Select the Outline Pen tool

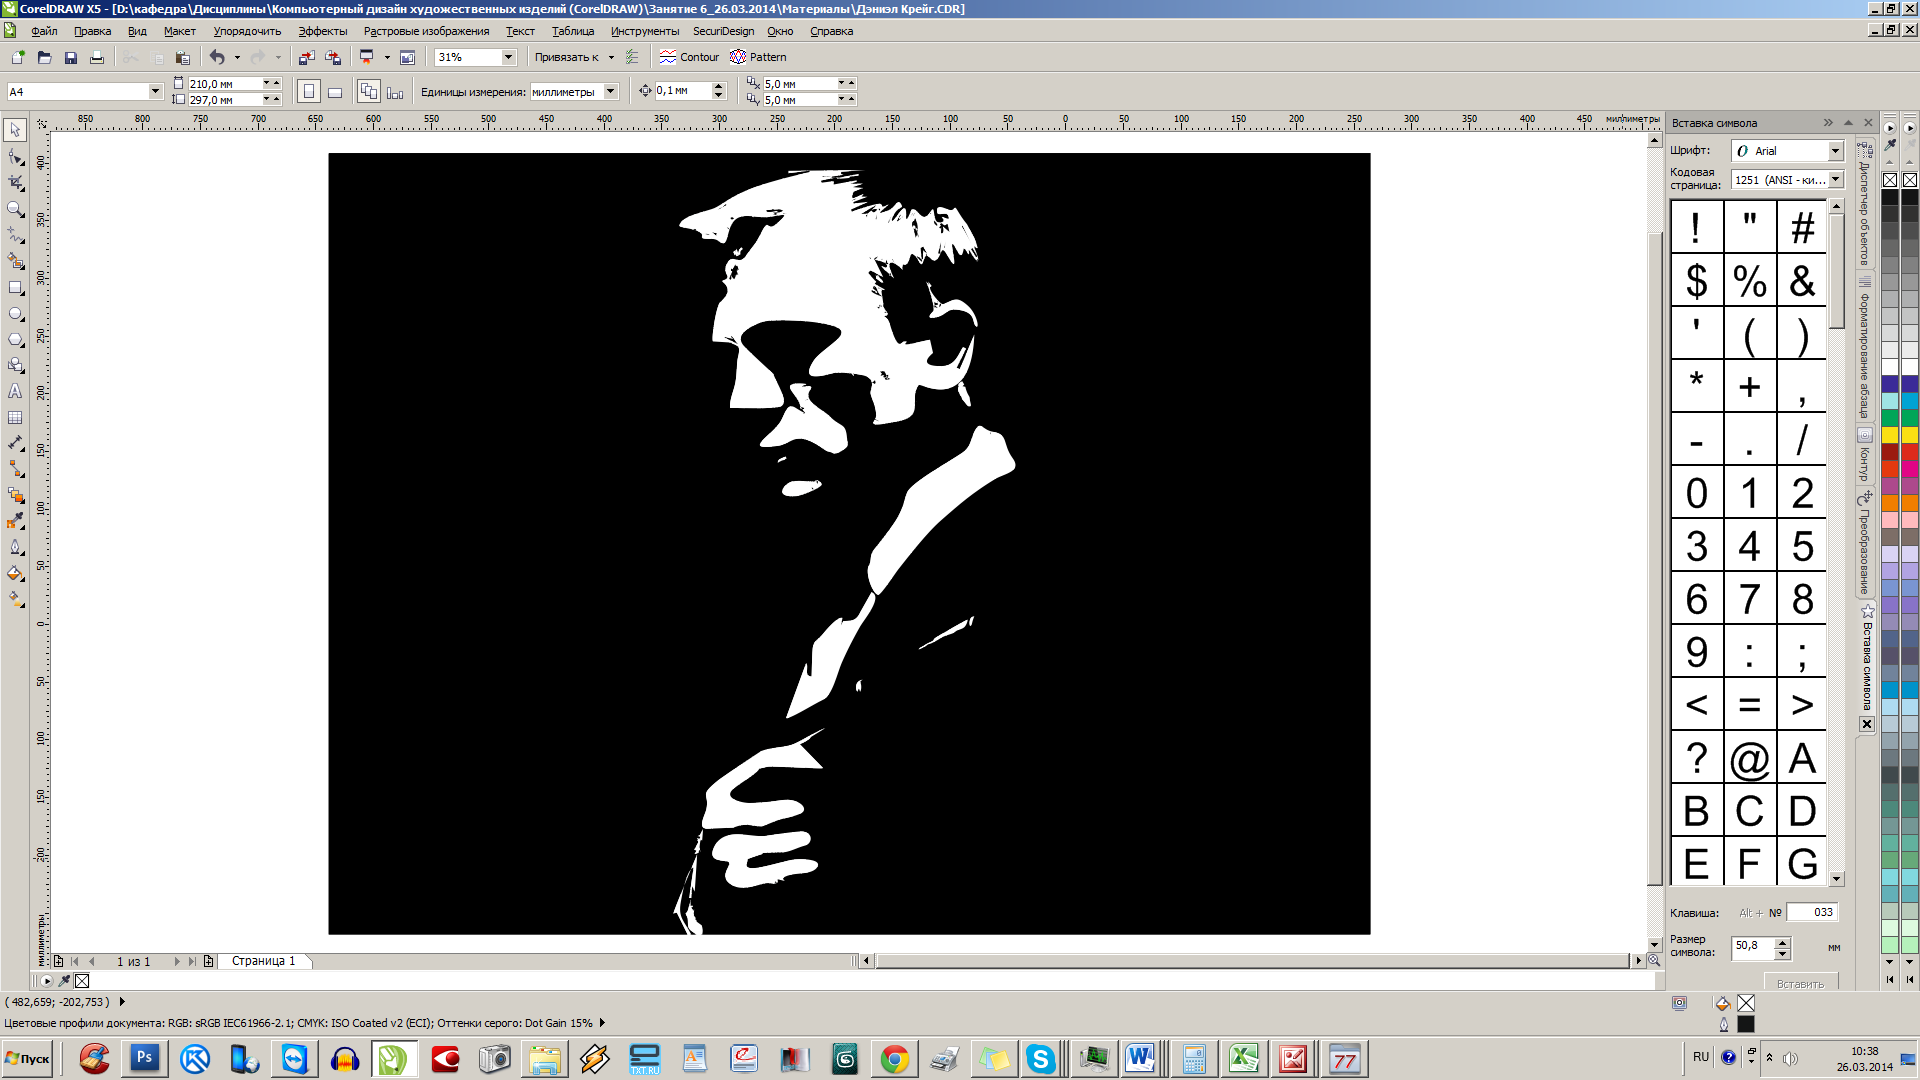tap(15, 547)
